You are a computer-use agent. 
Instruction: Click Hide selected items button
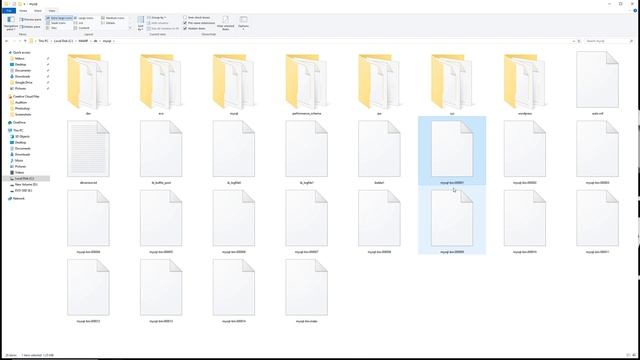(225, 24)
